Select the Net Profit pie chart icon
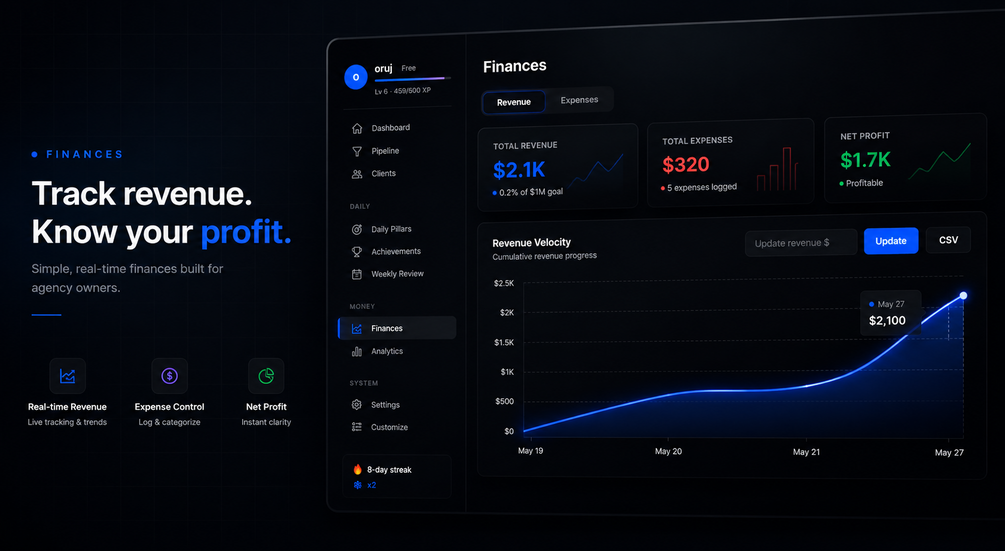1005x551 pixels. click(x=266, y=376)
